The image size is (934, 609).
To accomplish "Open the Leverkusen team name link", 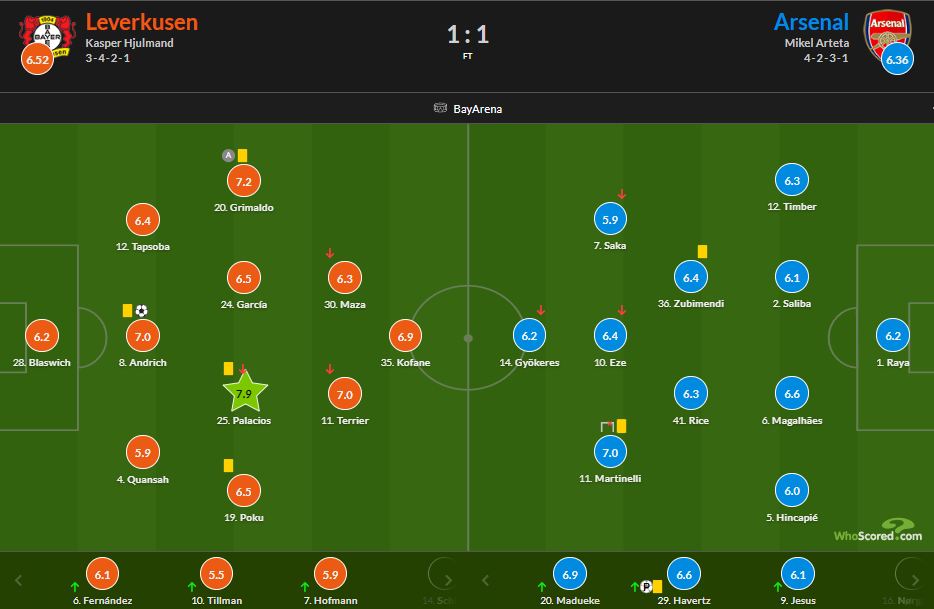I will pos(142,22).
